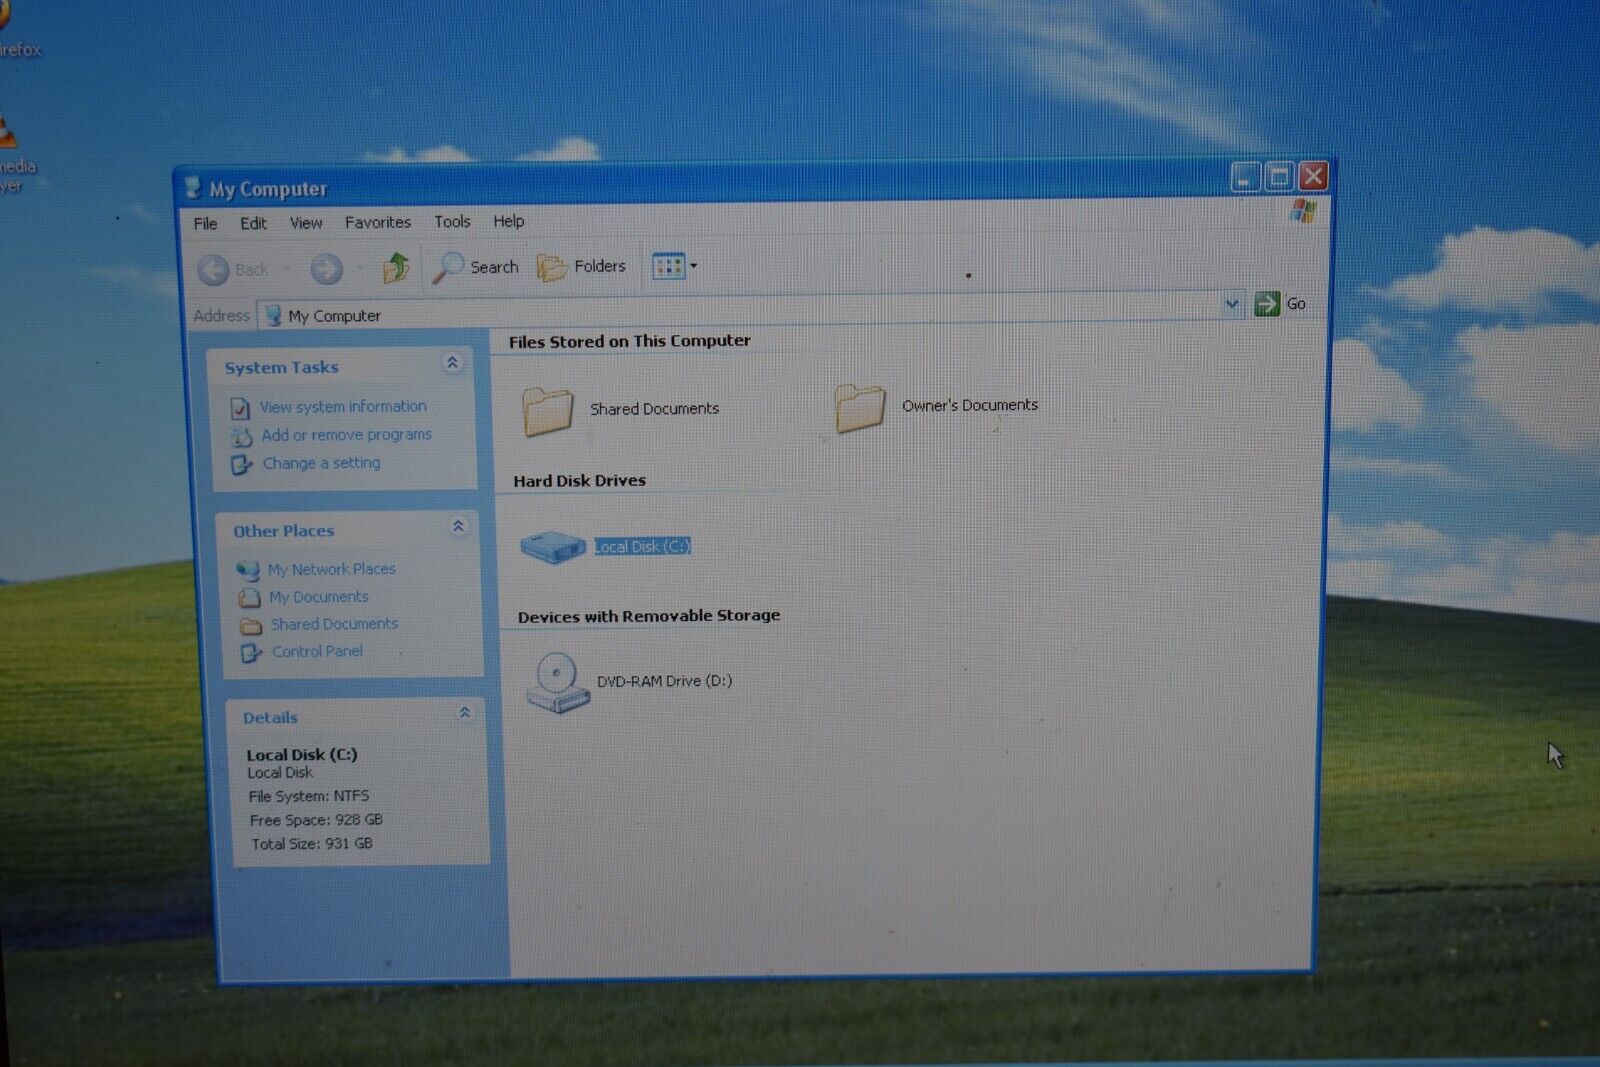Go up one folder level
Image resolution: width=1600 pixels, height=1067 pixels.
(x=396, y=267)
